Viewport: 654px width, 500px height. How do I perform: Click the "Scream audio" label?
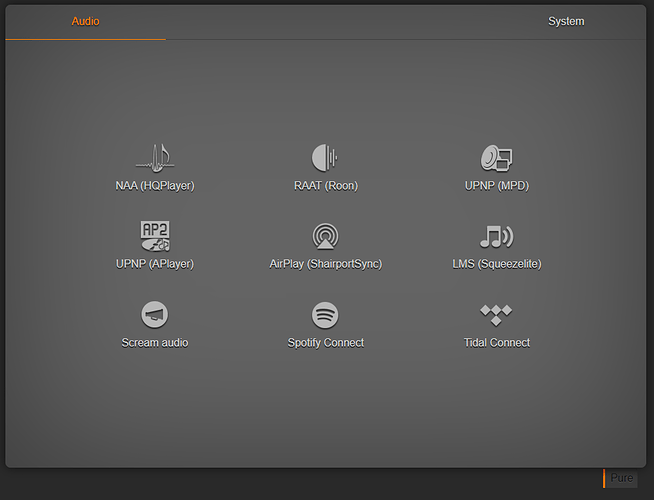point(155,343)
